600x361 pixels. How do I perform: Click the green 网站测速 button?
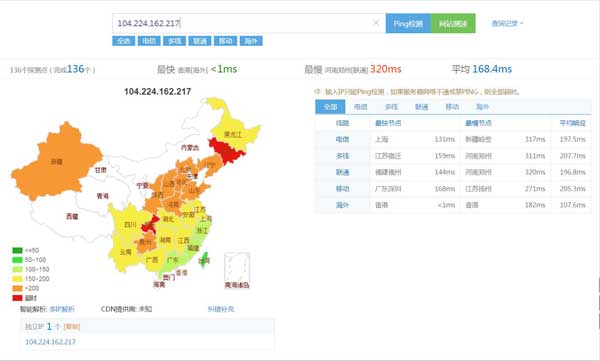[x=453, y=23]
